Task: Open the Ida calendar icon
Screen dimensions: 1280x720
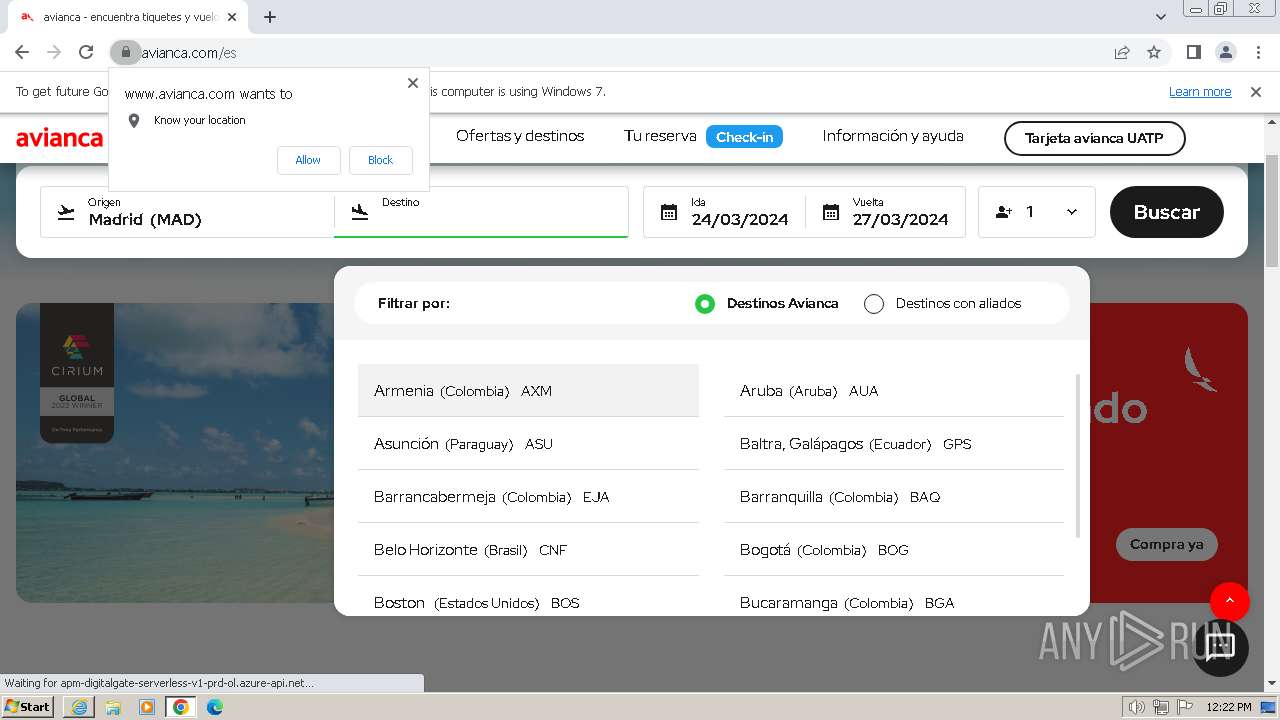Action: pyautogui.click(x=669, y=212)
